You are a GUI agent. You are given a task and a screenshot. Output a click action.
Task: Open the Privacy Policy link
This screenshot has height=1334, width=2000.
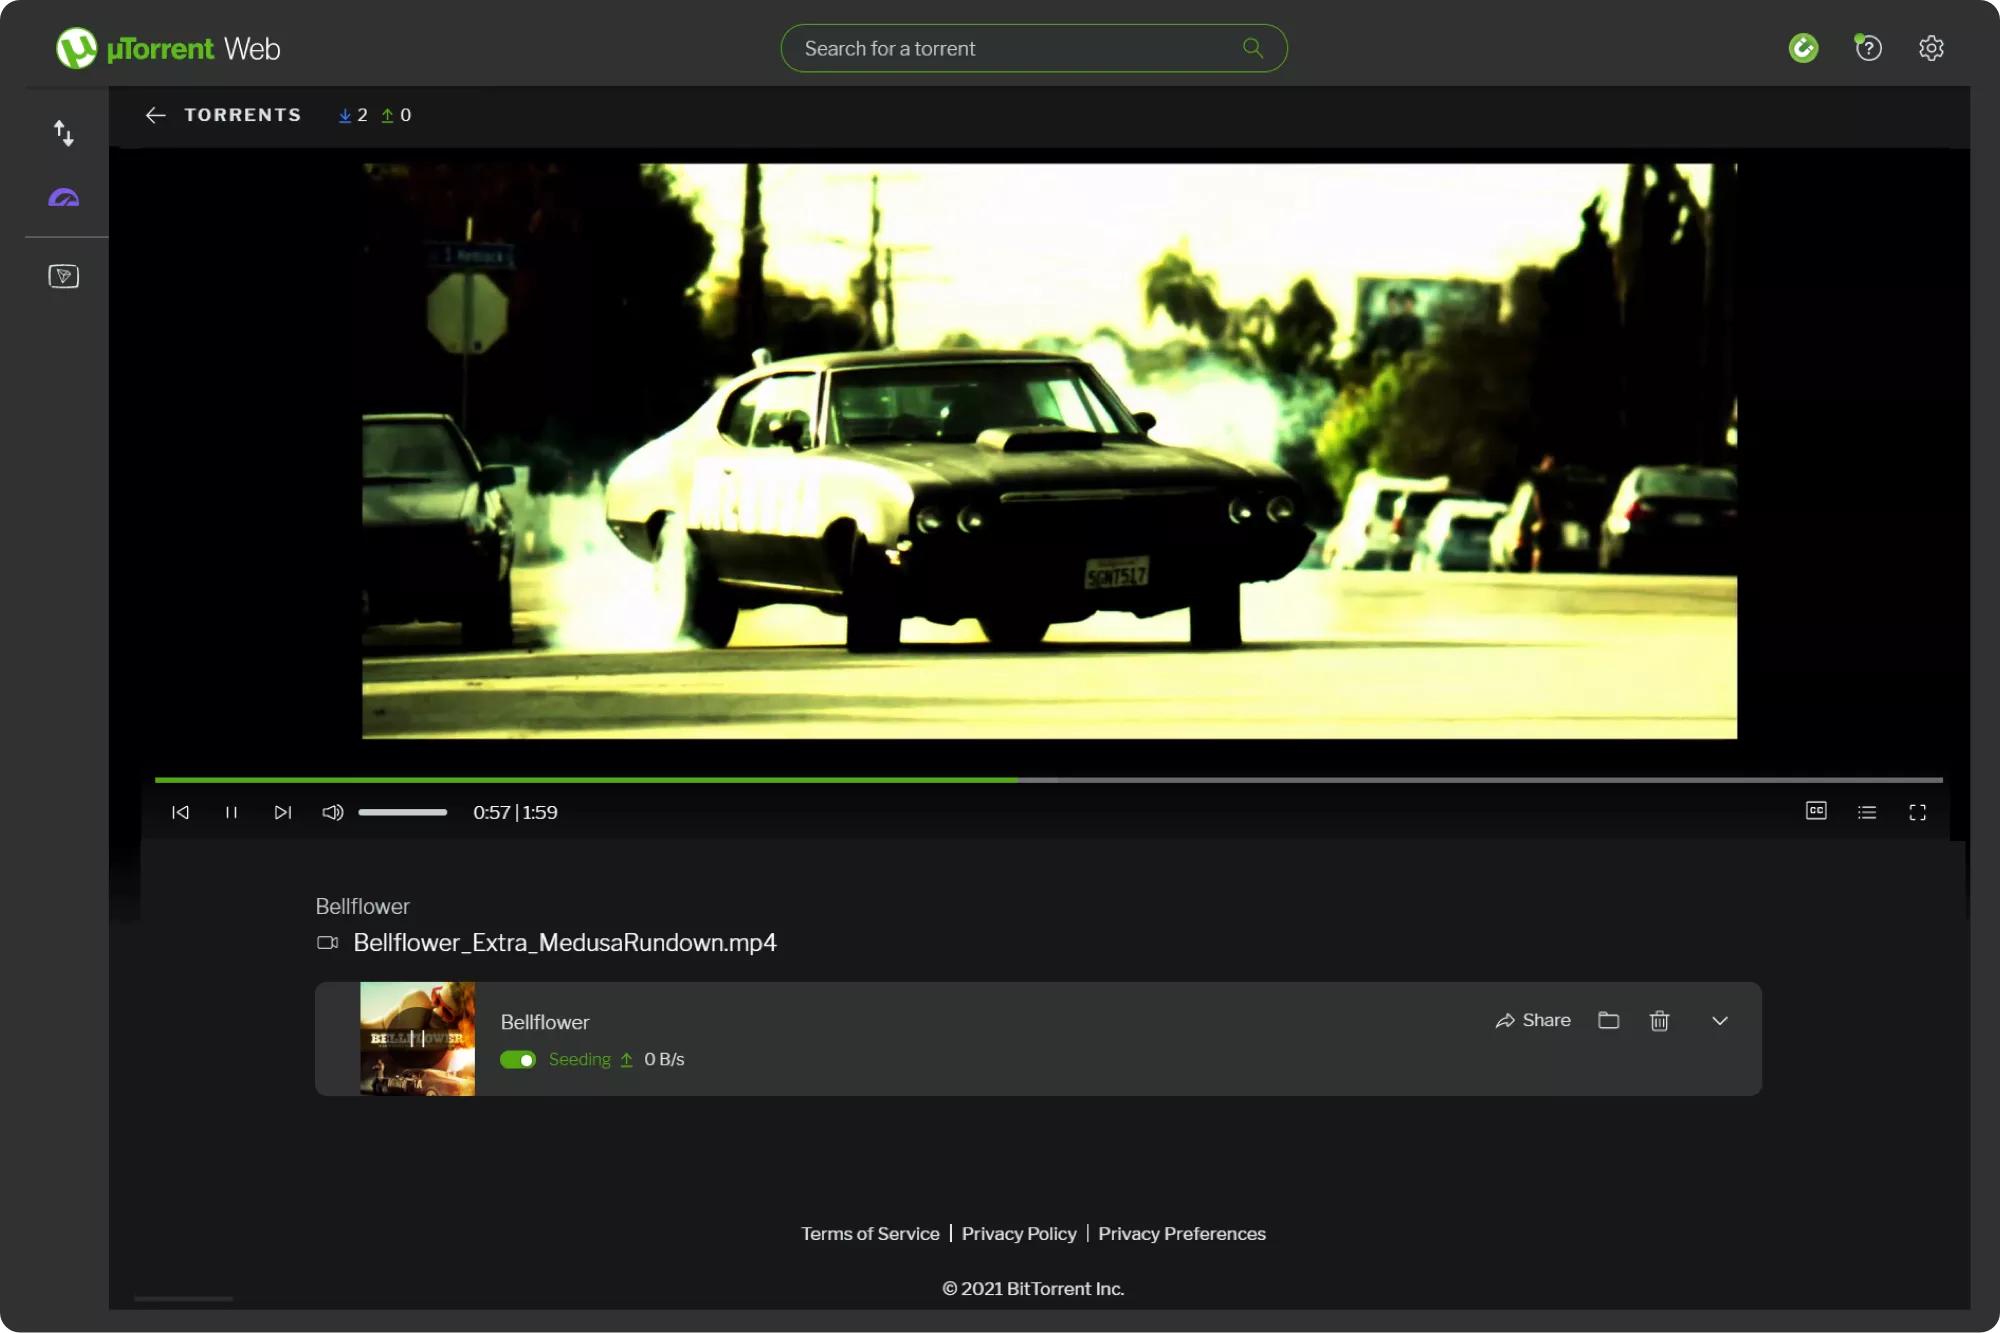(x=1018, y=1234)
